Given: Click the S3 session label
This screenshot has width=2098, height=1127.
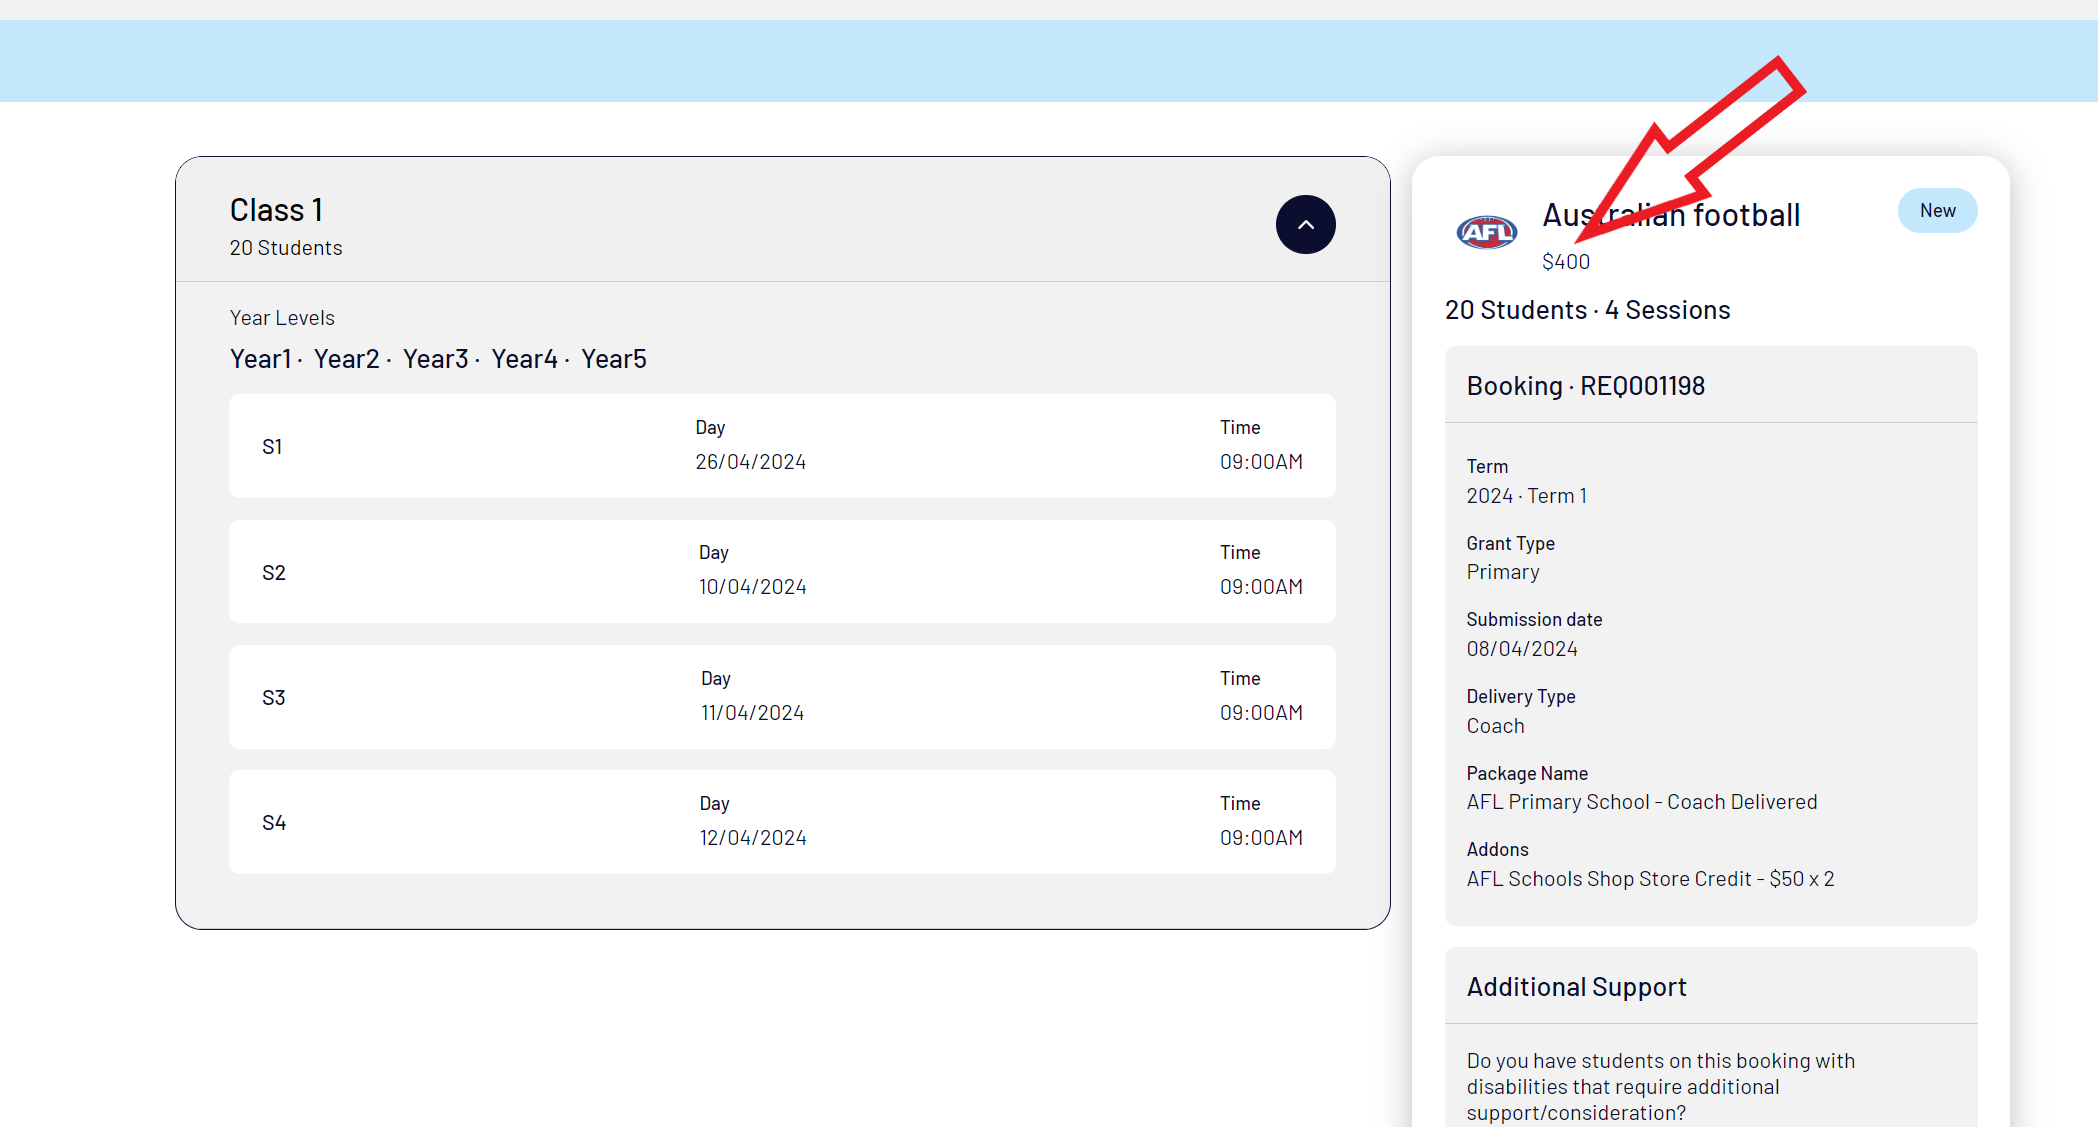Looking at the screenshot, I should [274, 698].
